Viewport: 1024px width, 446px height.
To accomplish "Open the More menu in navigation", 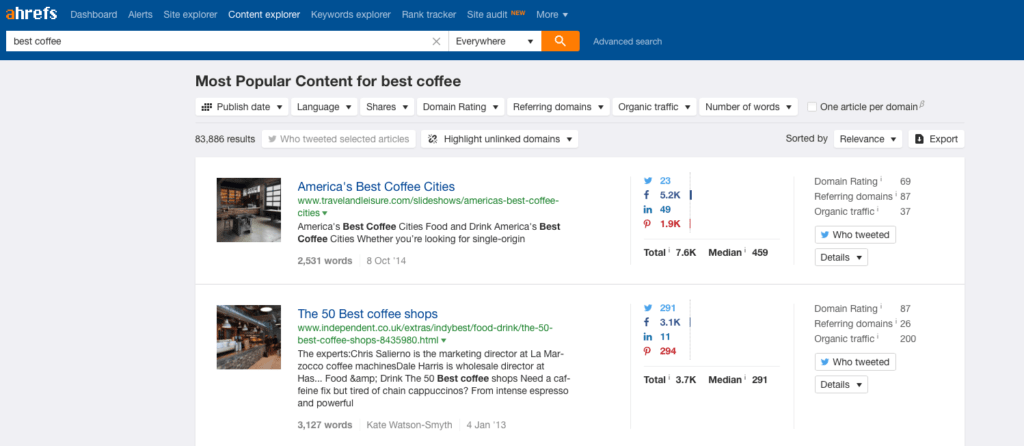I will pos(552,14).
